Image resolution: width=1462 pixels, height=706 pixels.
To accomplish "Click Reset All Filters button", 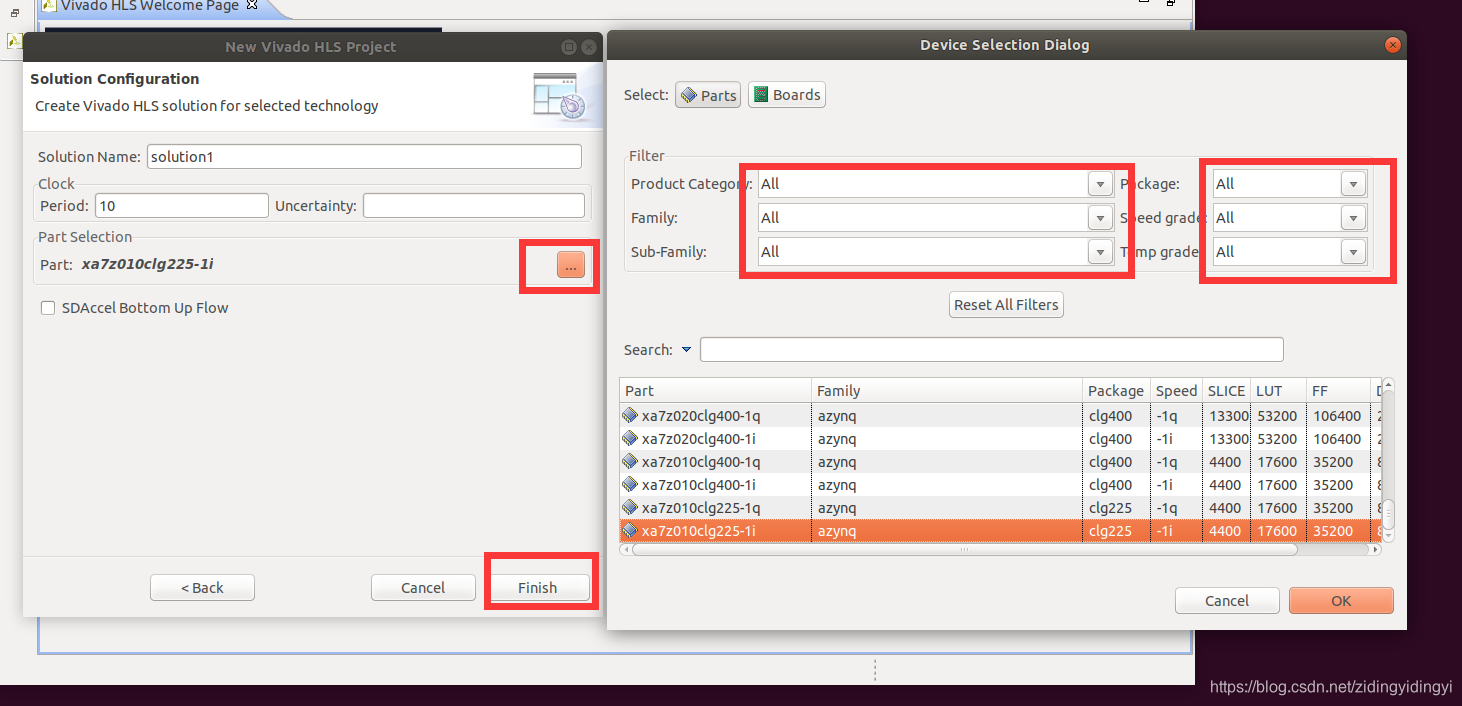I will tap(1006, 305).
